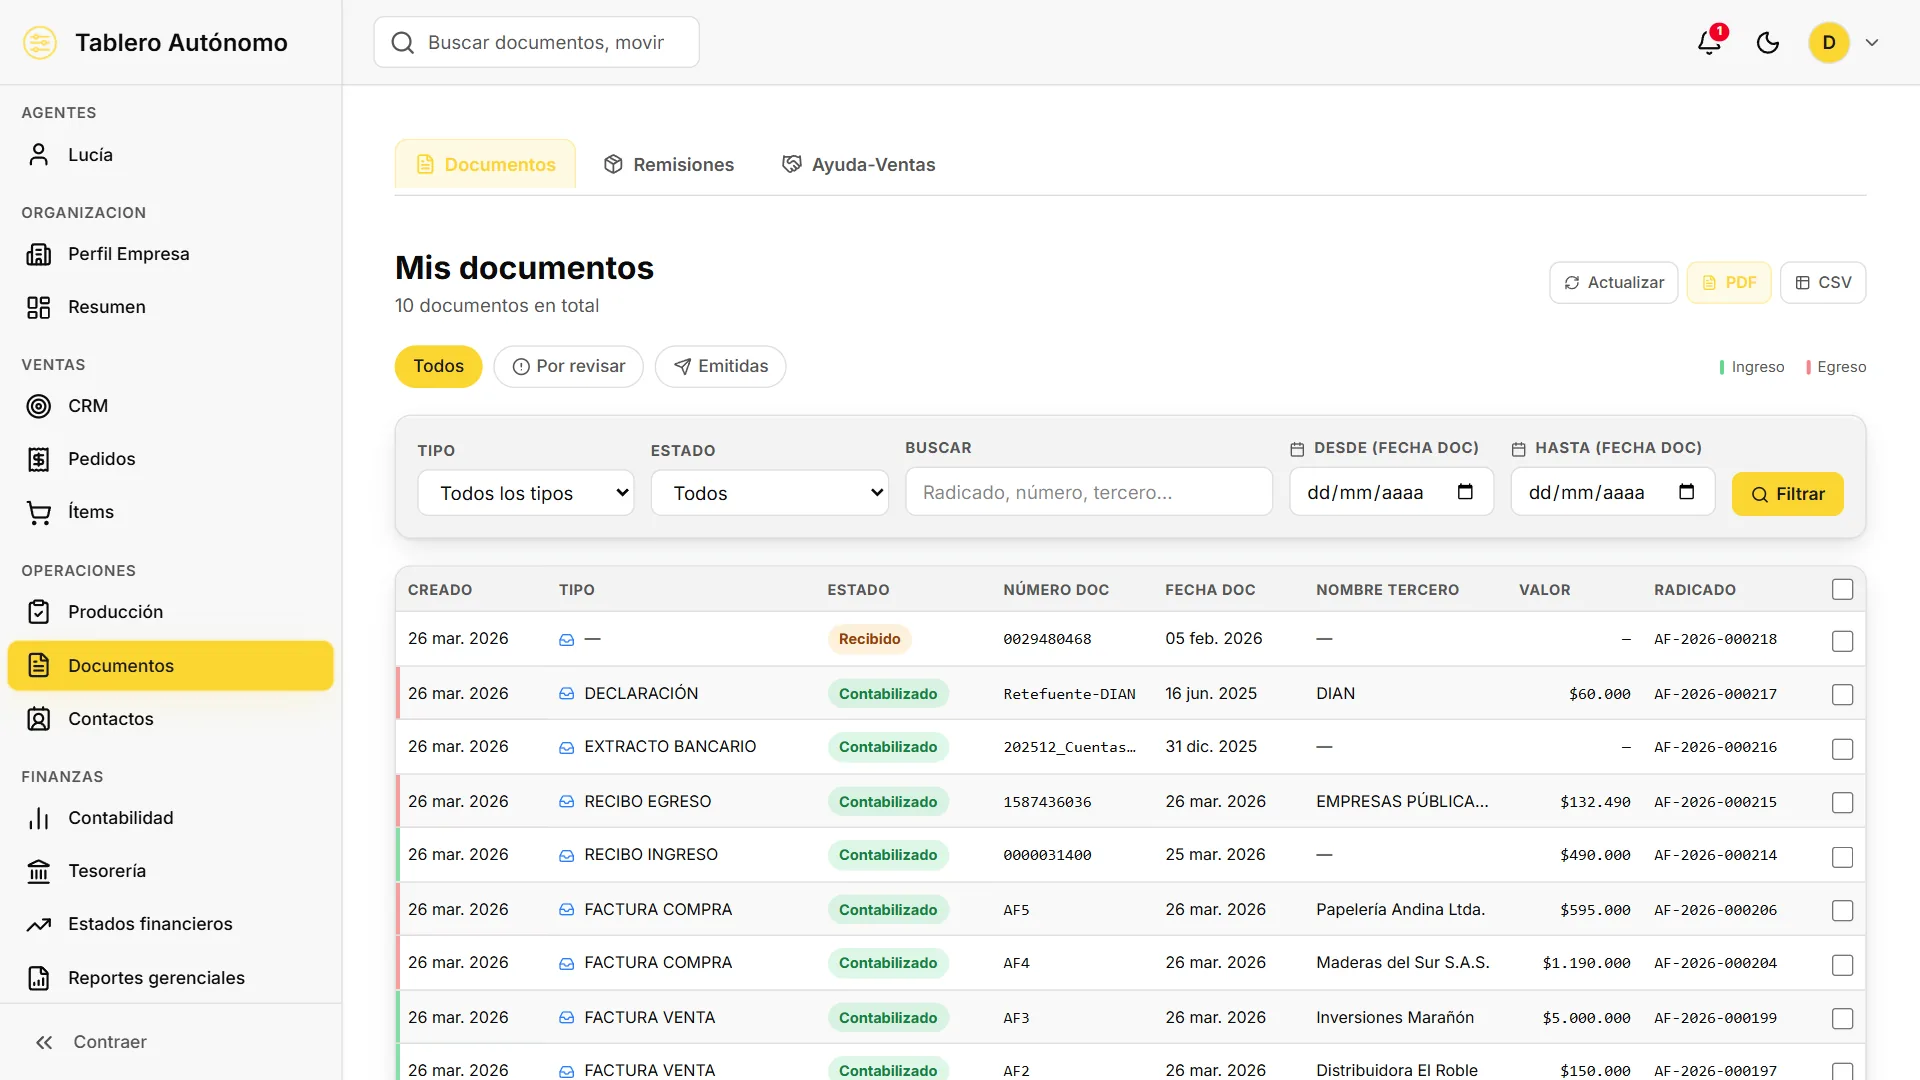
Task: Open Lucía agent in sidebar
Action: click(x=170, y=154)
